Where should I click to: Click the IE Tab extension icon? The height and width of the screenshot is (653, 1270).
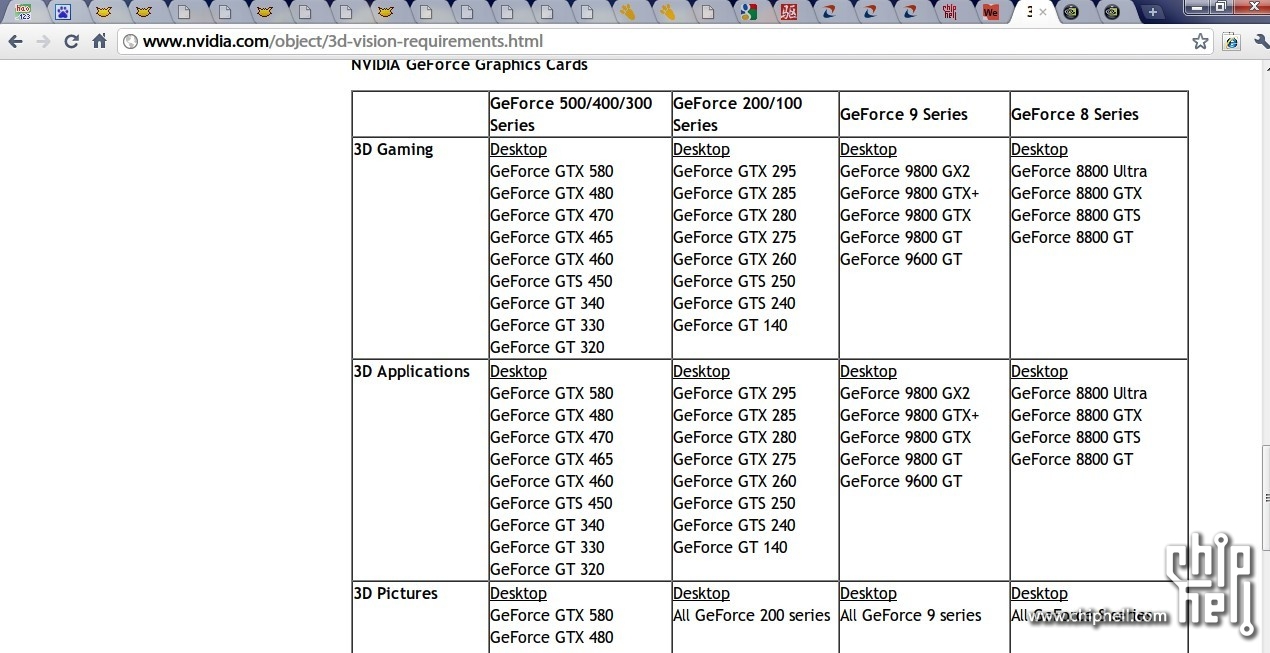click(x=1231, y=41)
